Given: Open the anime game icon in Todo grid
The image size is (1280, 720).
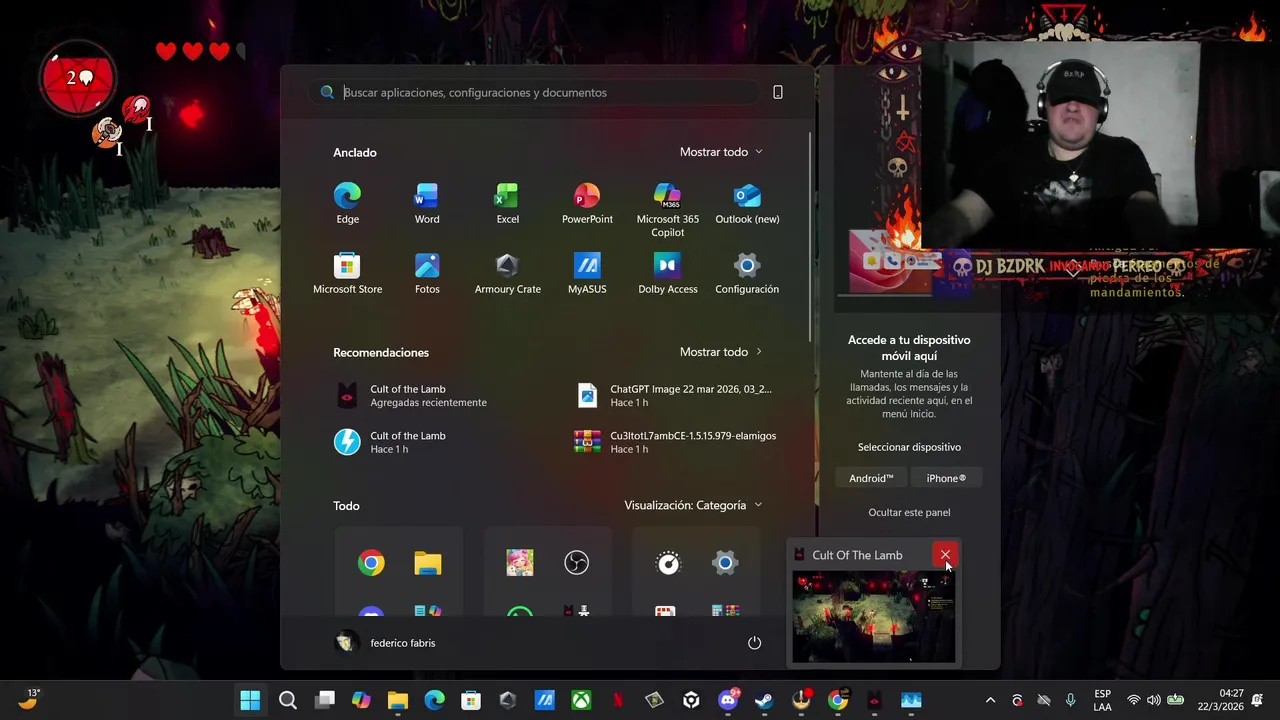Looking at the screenshot, I should (519, 563).
